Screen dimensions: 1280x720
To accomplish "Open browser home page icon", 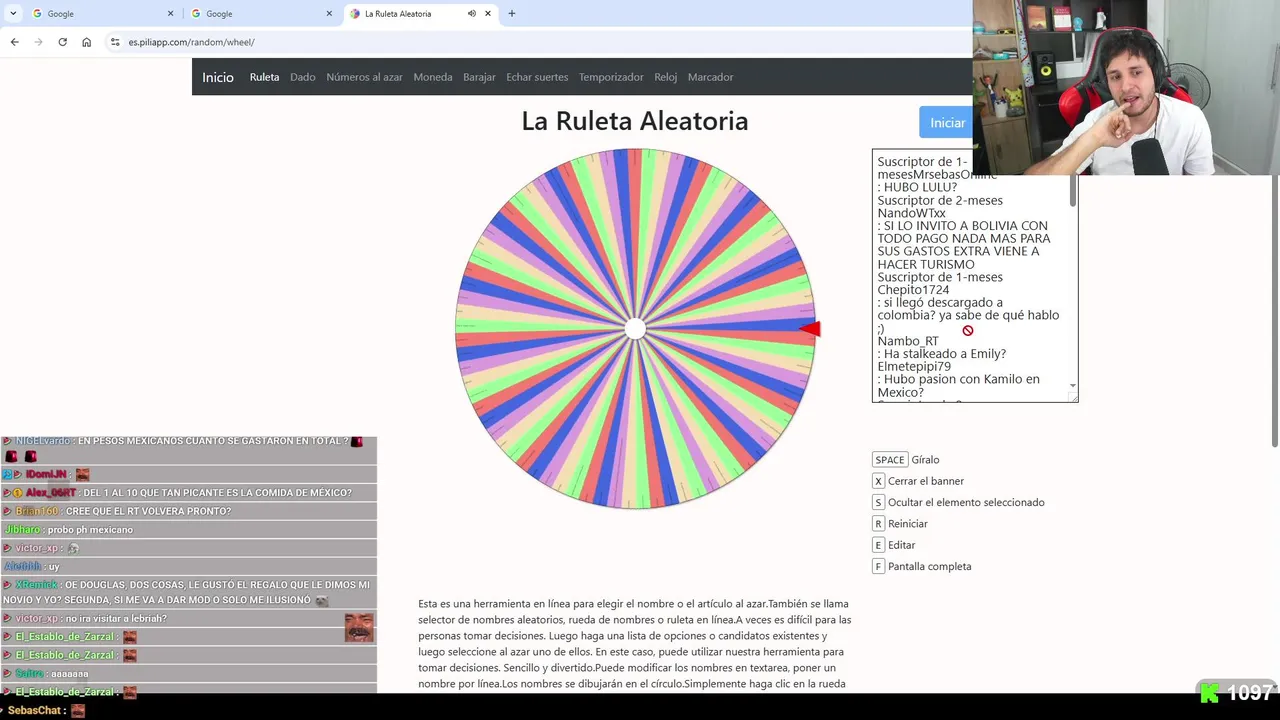I will pyautogui.click(x=87, y=42).
